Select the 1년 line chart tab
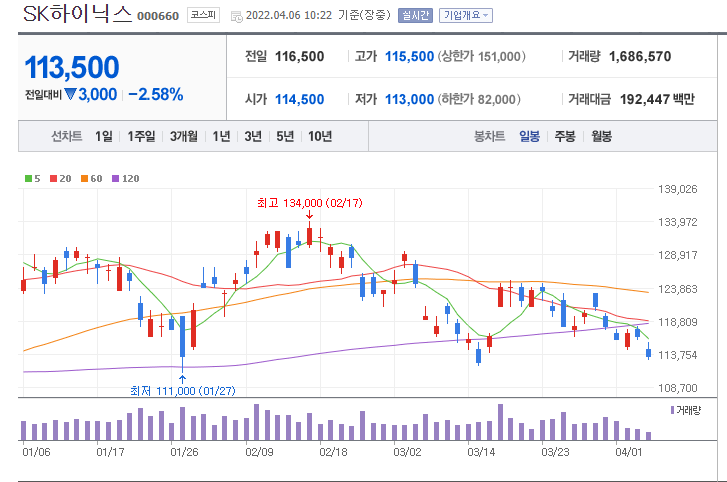This screenshot has height=482, width=727. [221, 136]
